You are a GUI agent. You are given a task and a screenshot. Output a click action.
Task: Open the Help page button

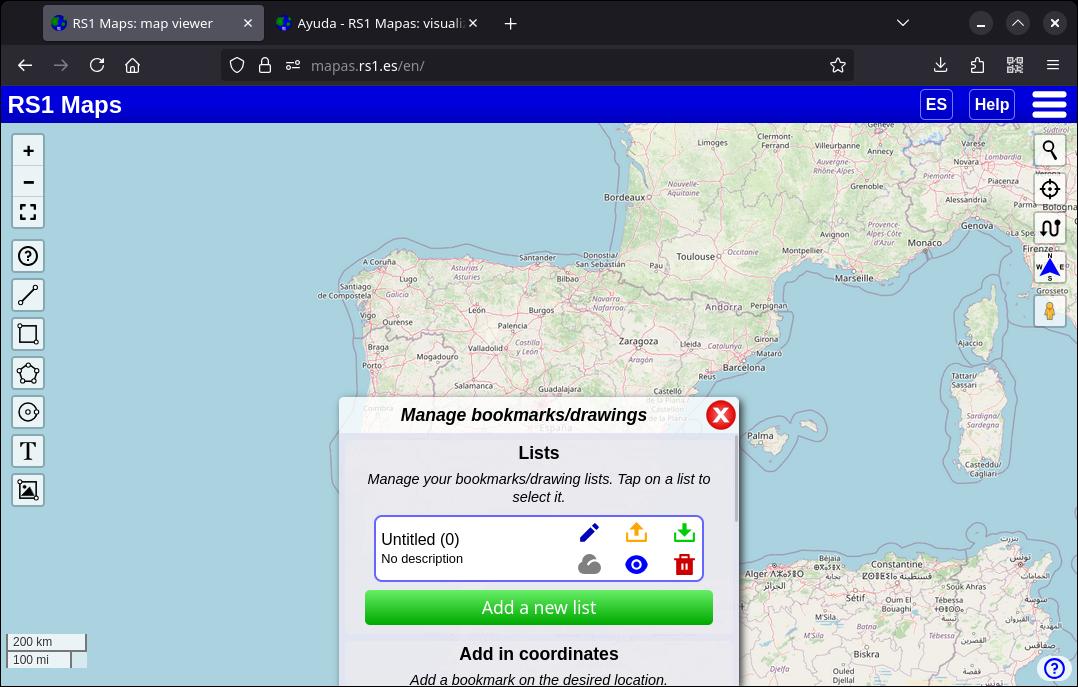[x=991, y=105]
